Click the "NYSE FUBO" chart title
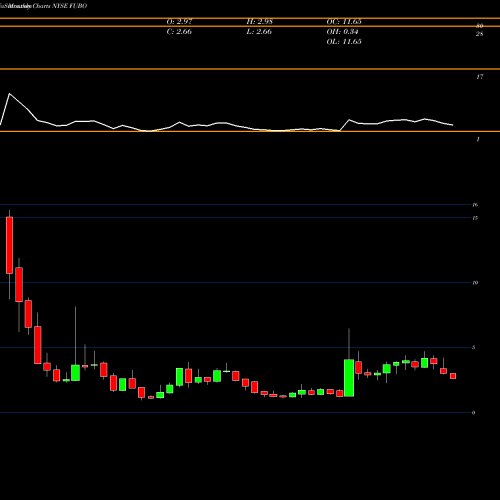The width and height of the screenshot is (500, 500). tap(70, 6)
